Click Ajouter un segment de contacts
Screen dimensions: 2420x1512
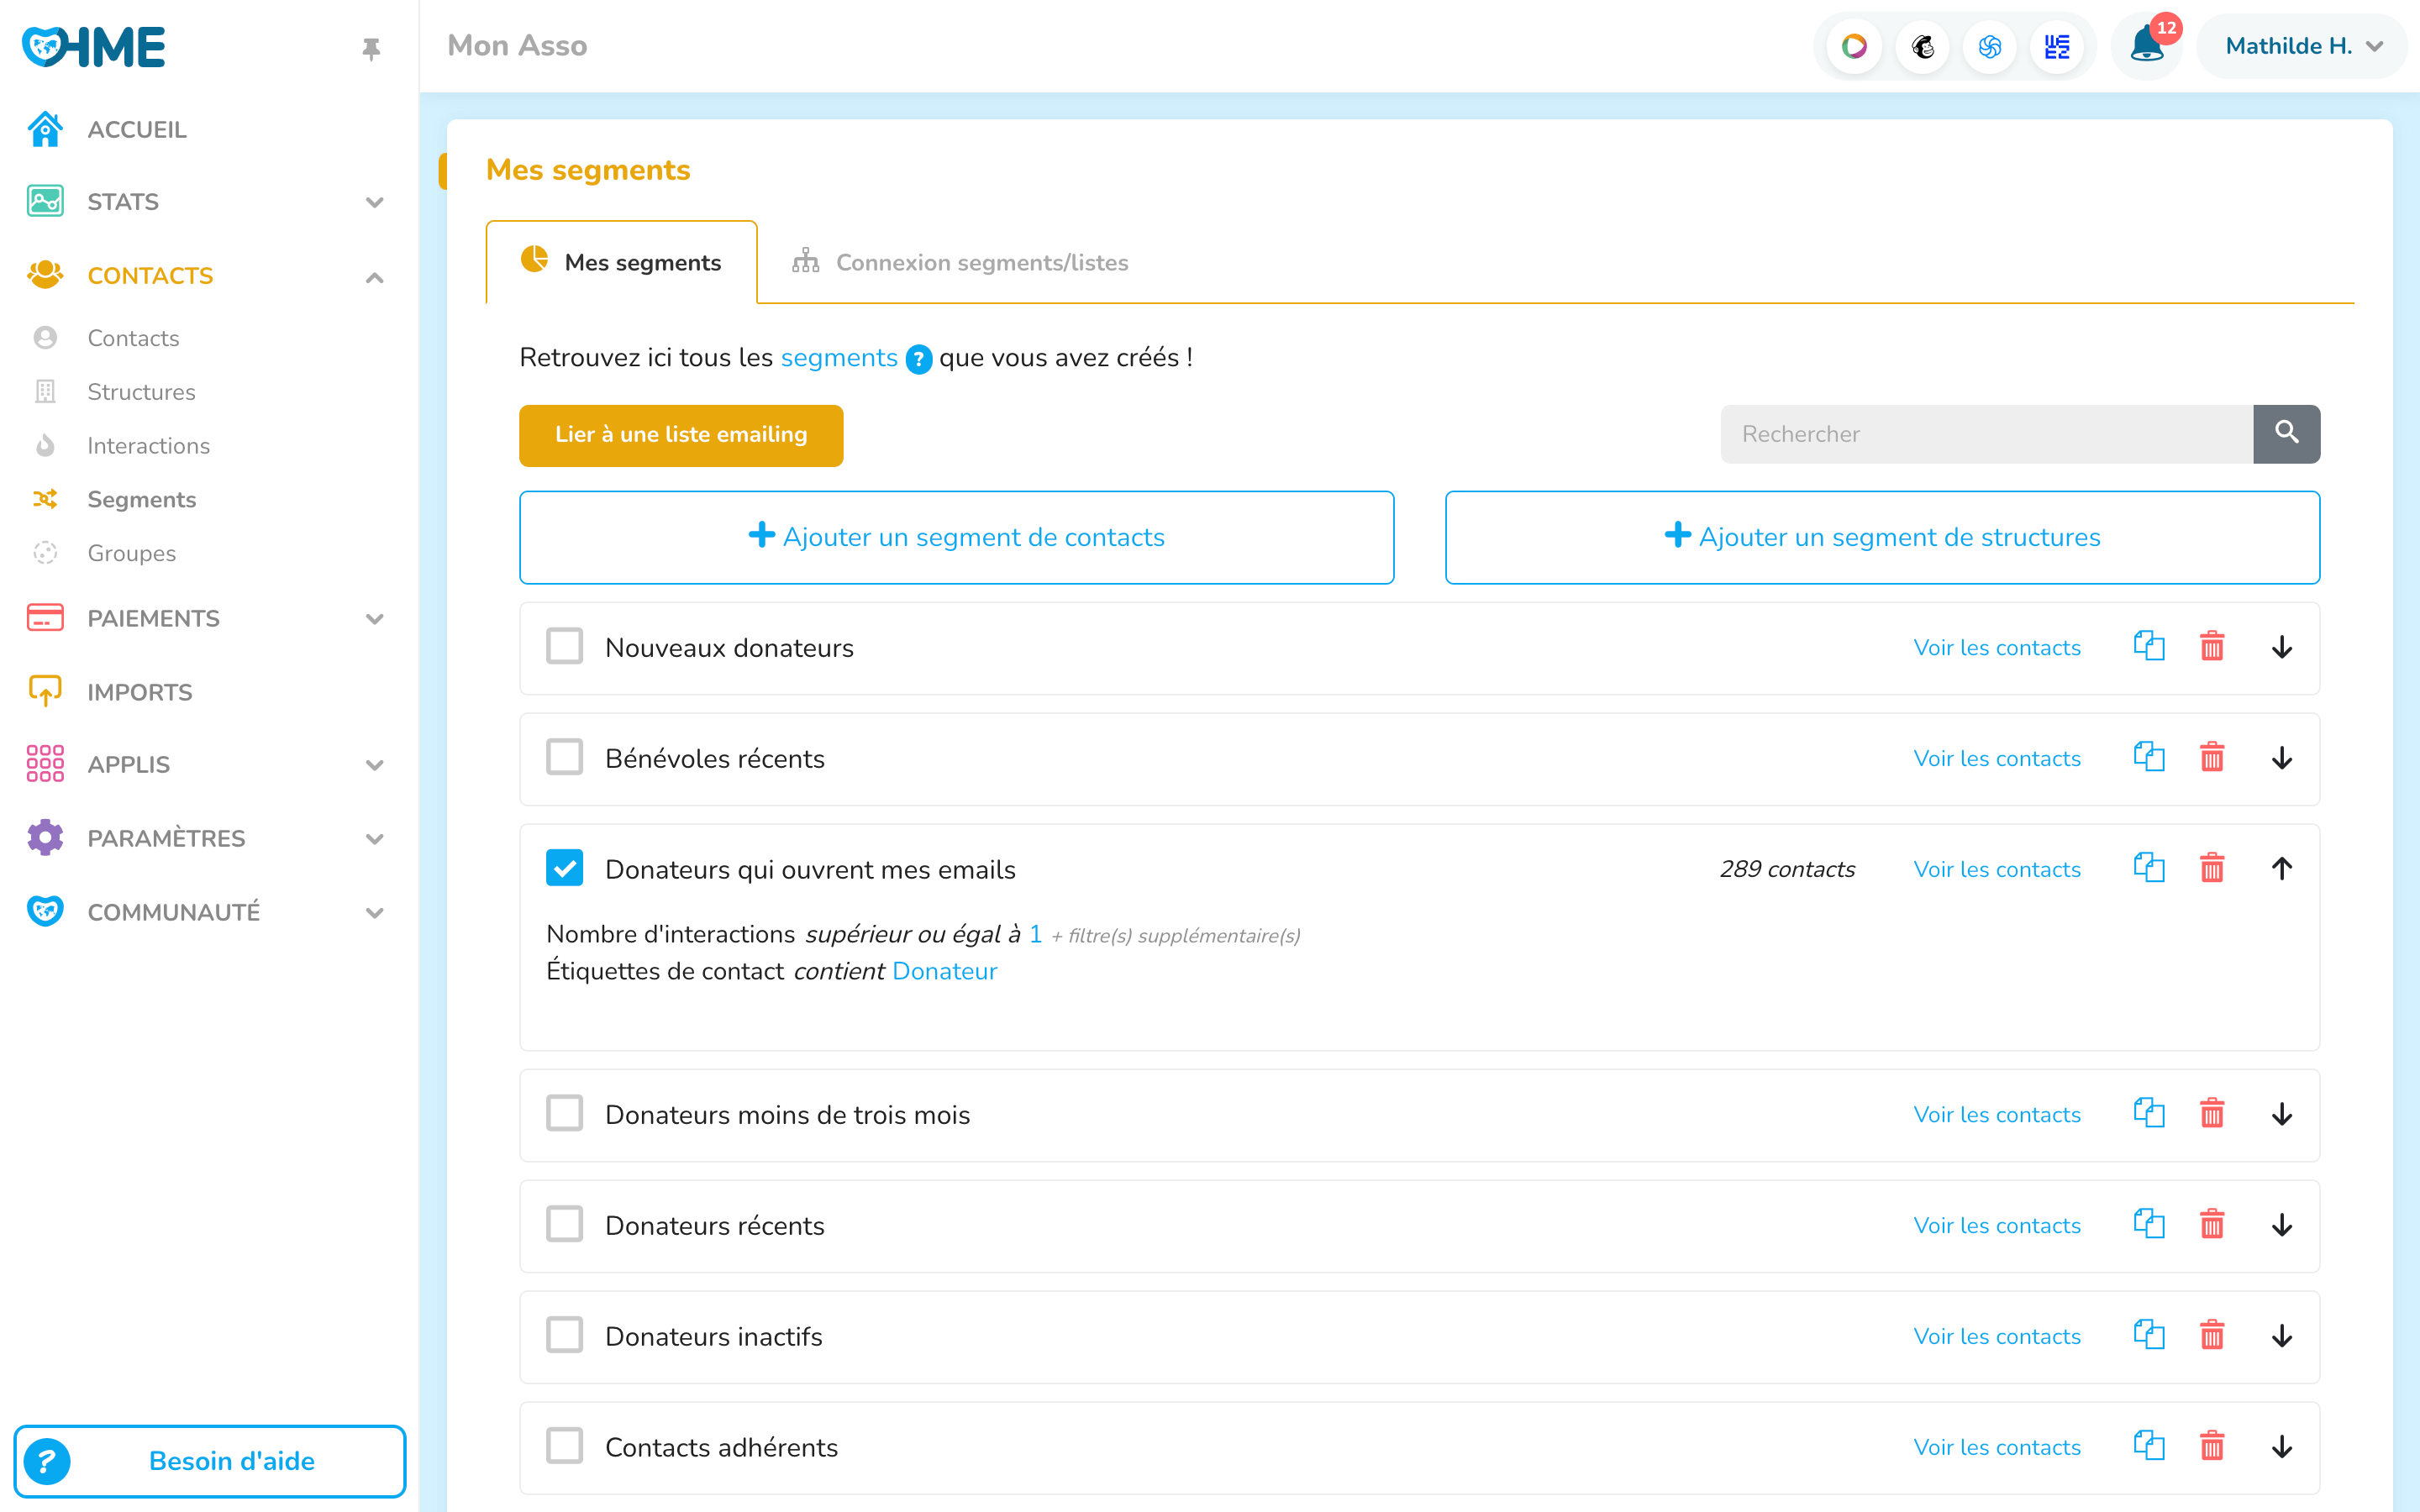[x=956, y=537]
